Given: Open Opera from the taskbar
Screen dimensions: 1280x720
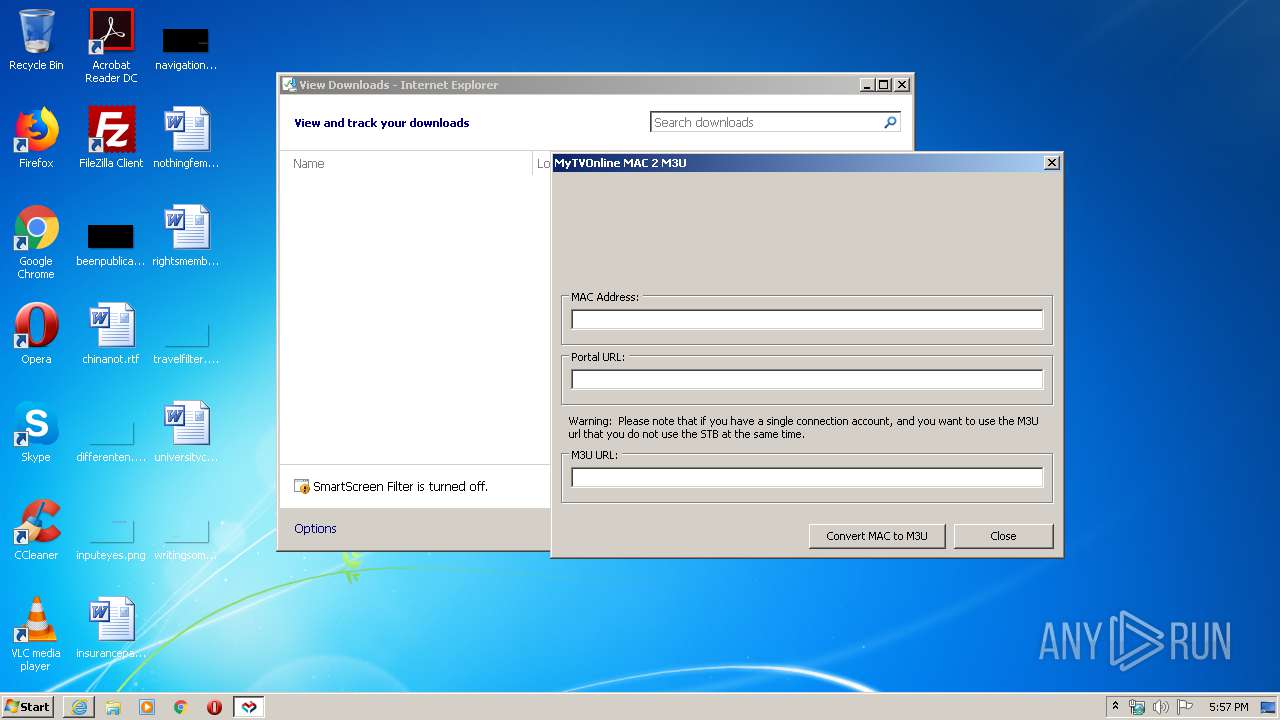Looking at the screenshot, I should tap(214, 707).
